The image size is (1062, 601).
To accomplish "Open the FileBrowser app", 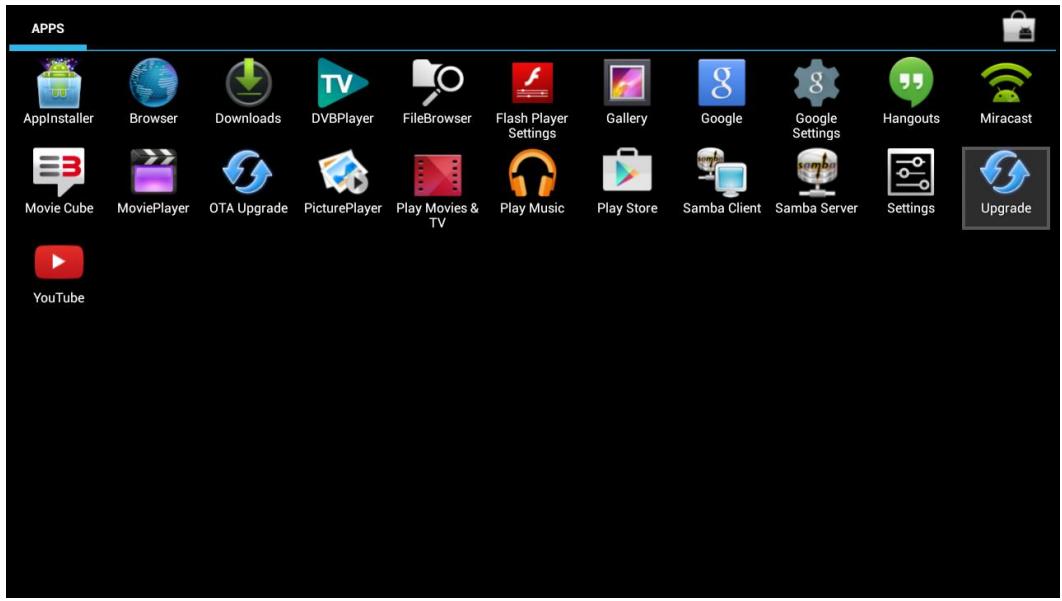I will click(438, 91).
